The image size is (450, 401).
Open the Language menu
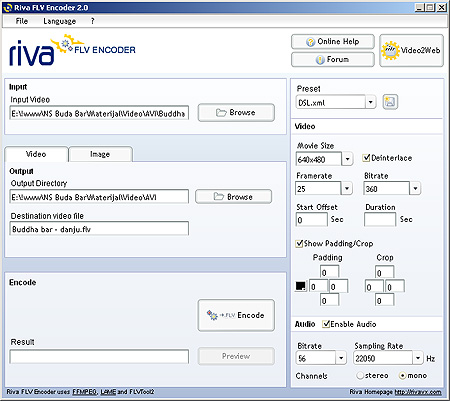(x=60, y=21)
